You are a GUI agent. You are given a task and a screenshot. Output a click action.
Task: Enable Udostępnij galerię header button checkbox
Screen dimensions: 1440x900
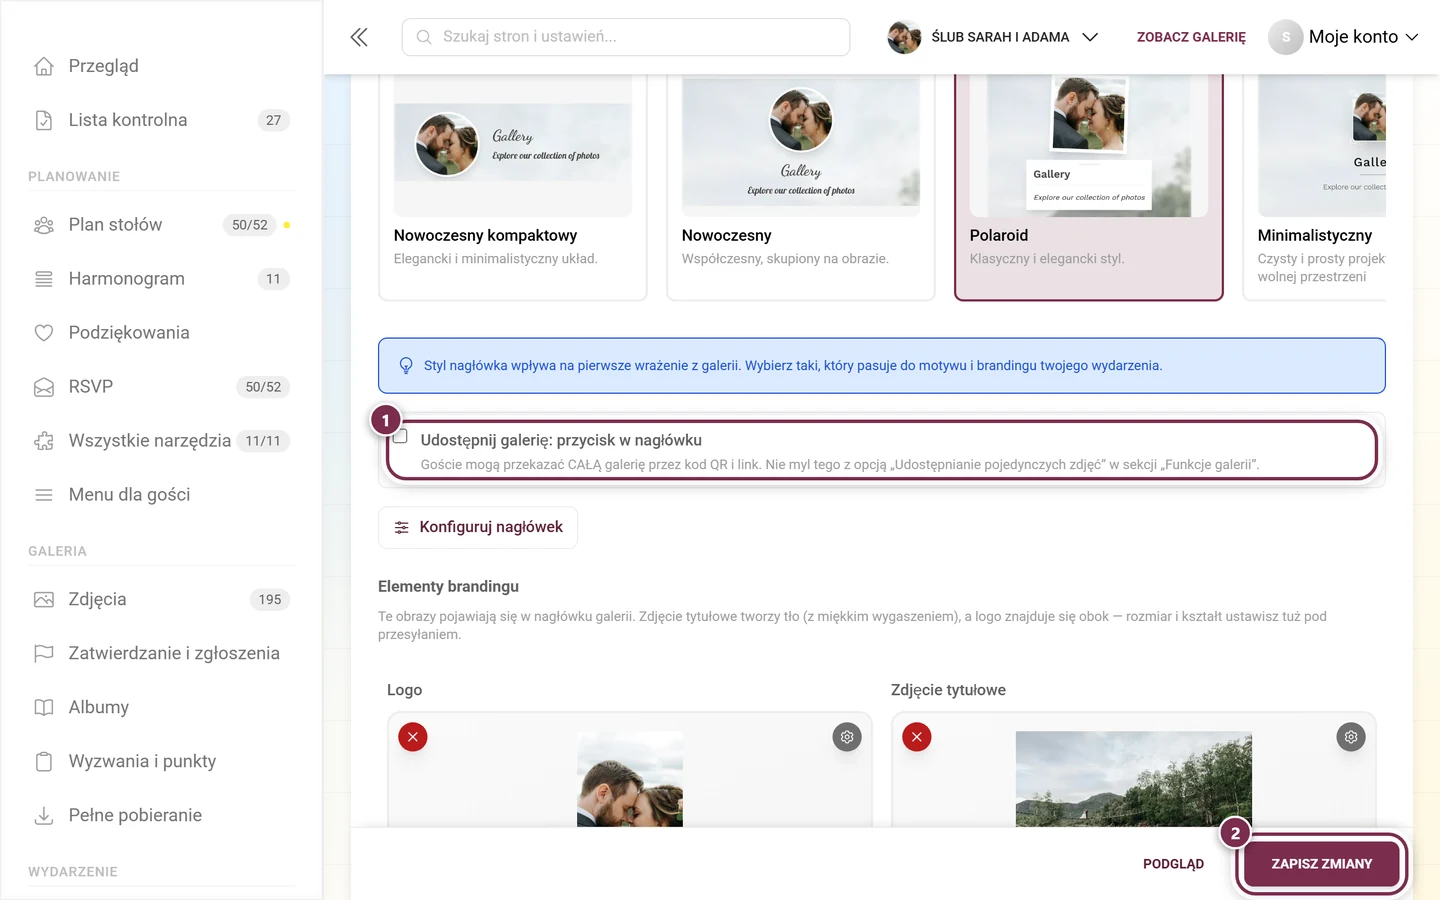400,437
